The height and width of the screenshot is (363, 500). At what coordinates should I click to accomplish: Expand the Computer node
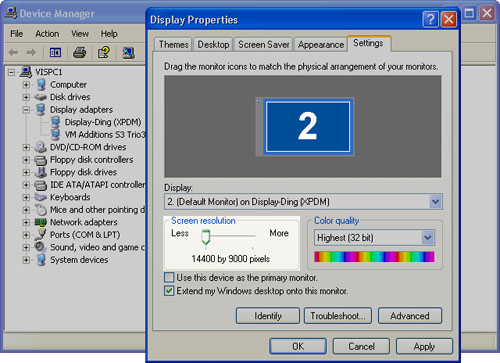pos(26,85)
